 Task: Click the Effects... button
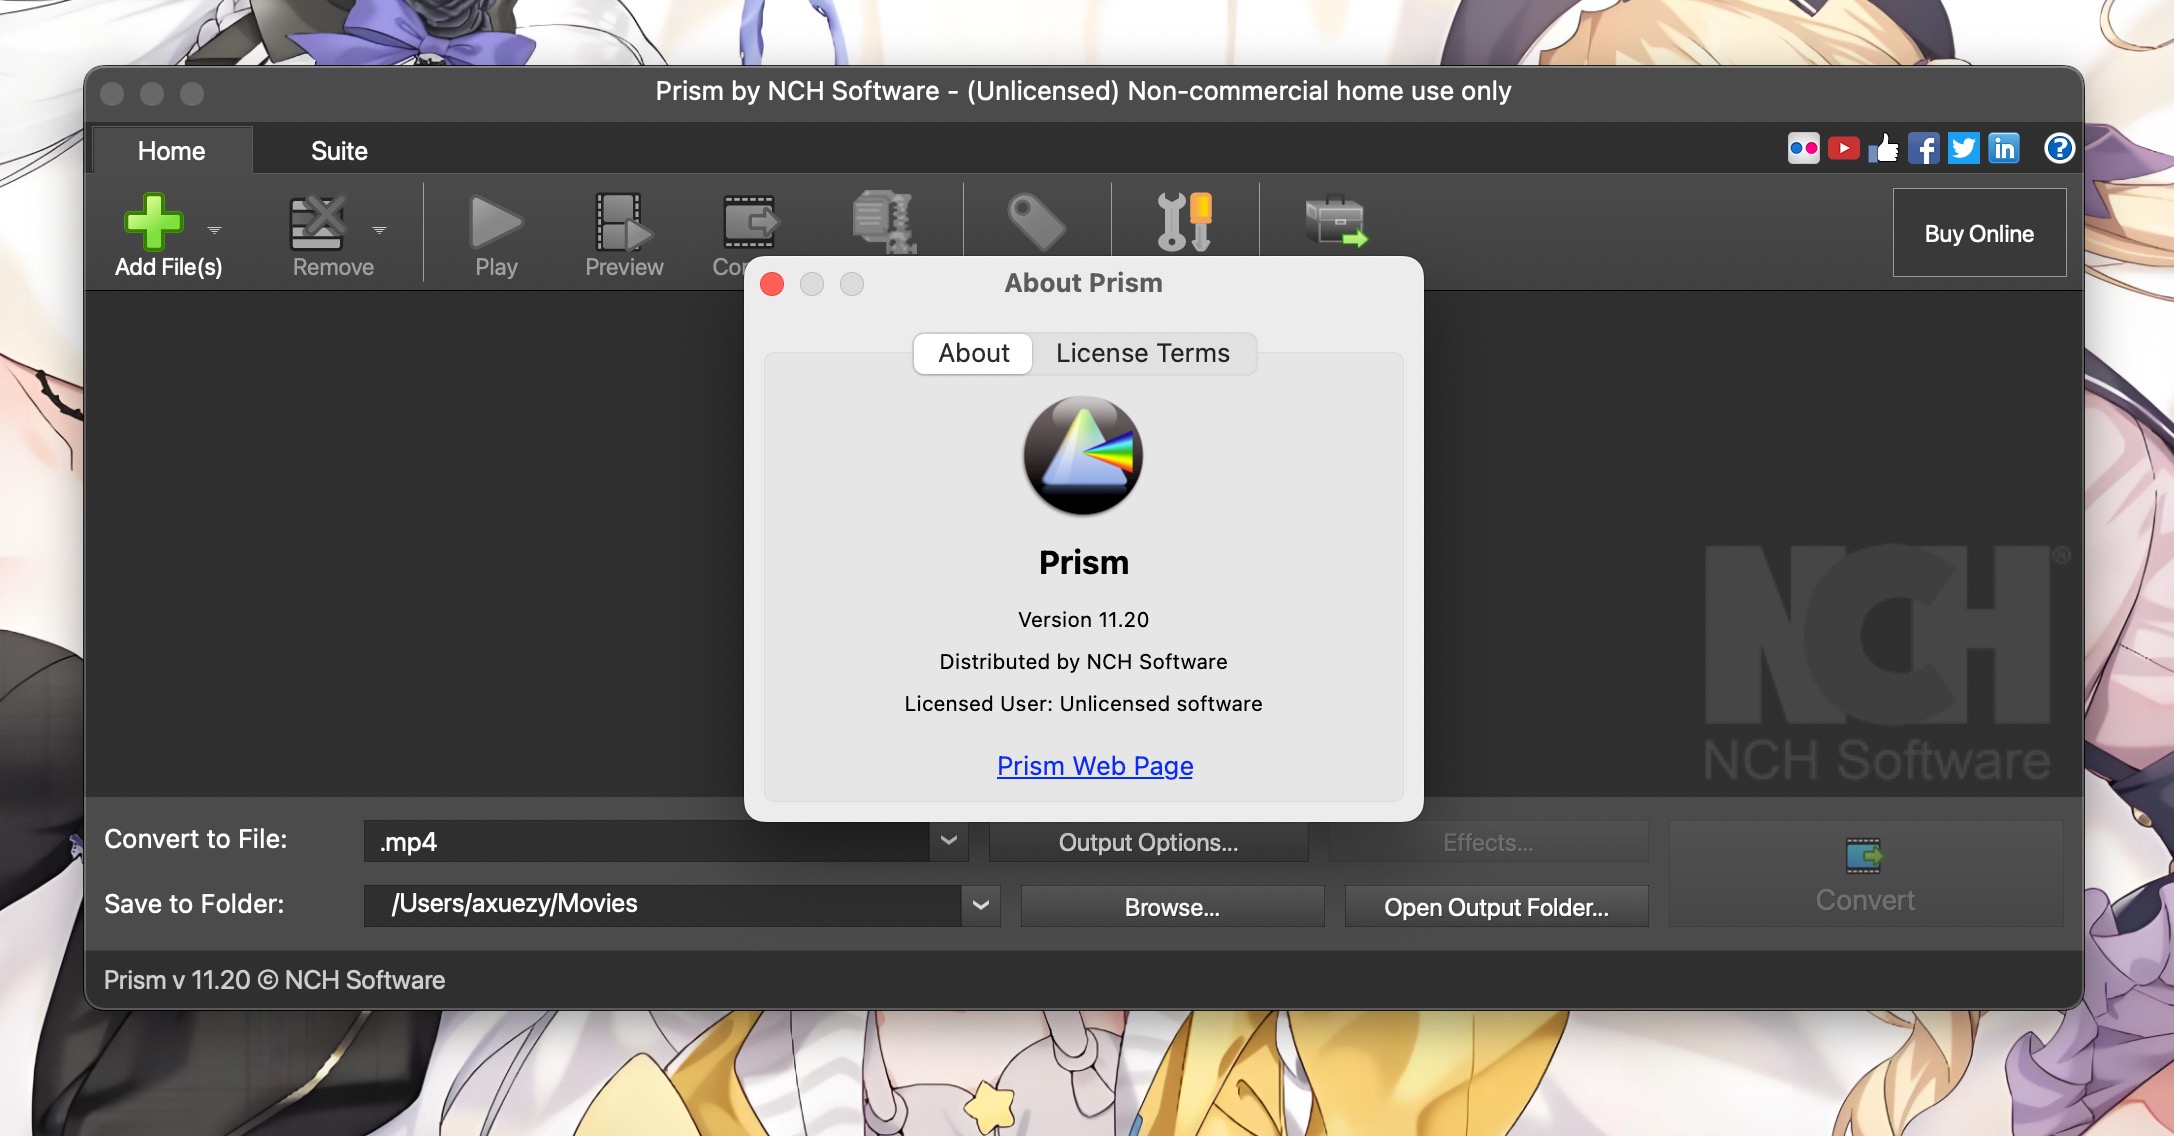(x=1488, y=842)
